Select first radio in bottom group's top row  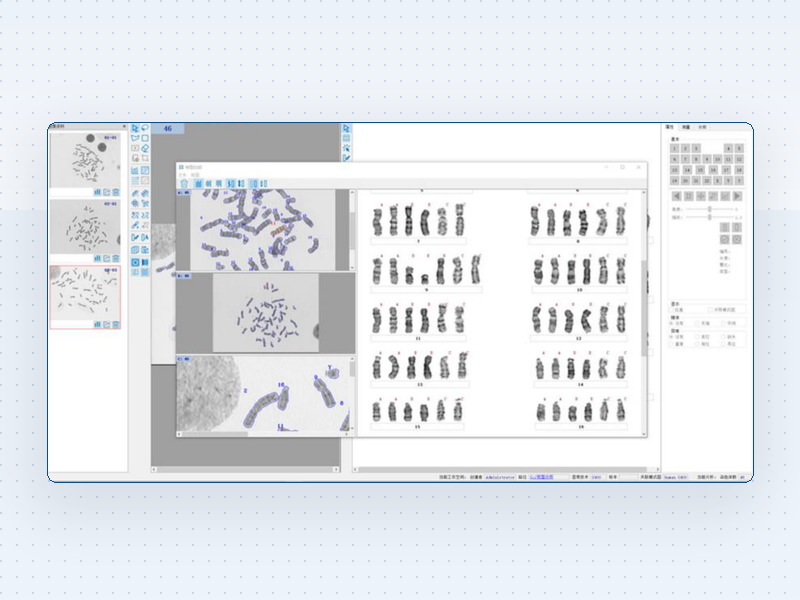tap(671, 337)
